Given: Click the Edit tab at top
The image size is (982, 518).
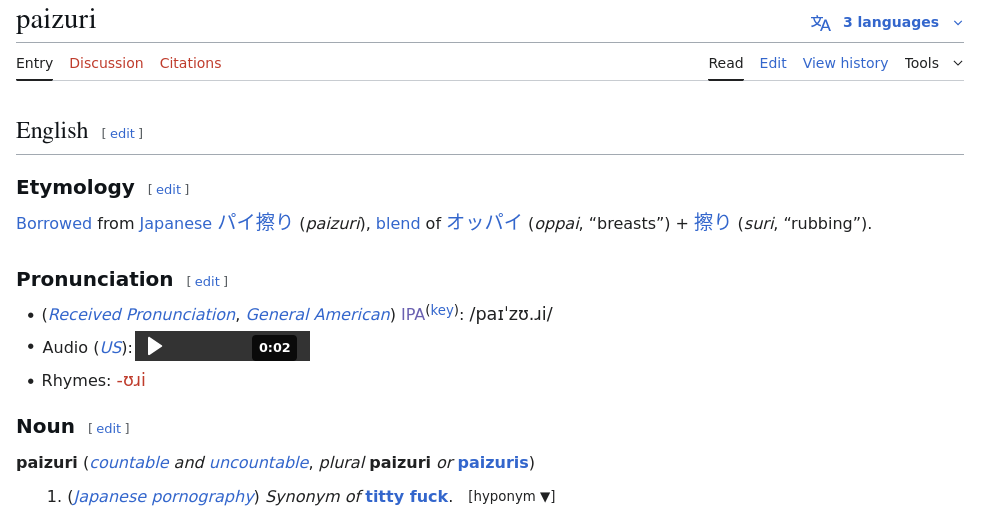Looking at the screenshot, I should pyautogui.click(x=772, y=63).
